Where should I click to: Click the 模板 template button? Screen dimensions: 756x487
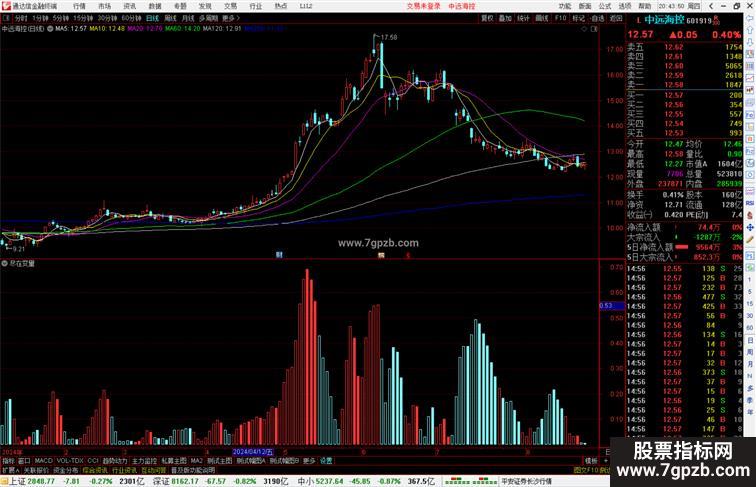(x=591, y=461)
